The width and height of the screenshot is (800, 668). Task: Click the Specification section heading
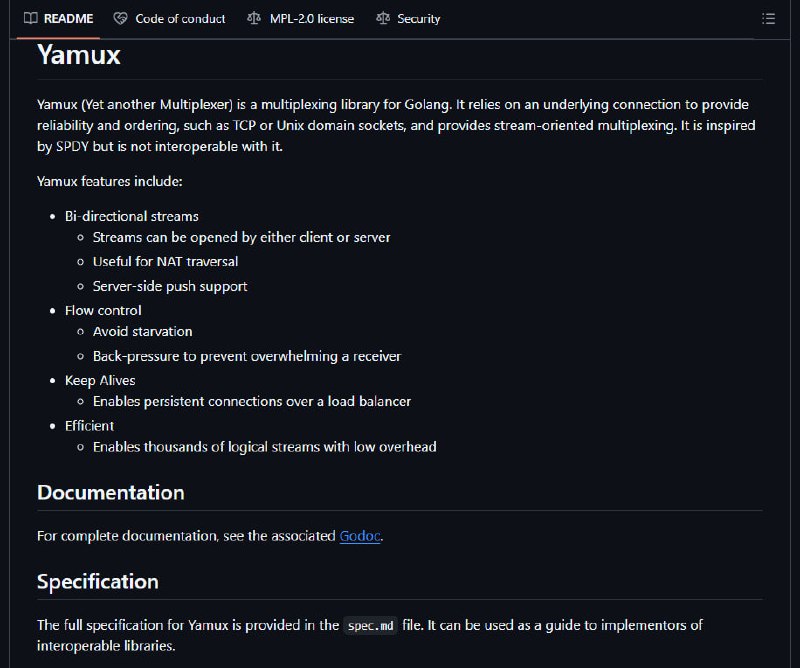coord(98,582)
